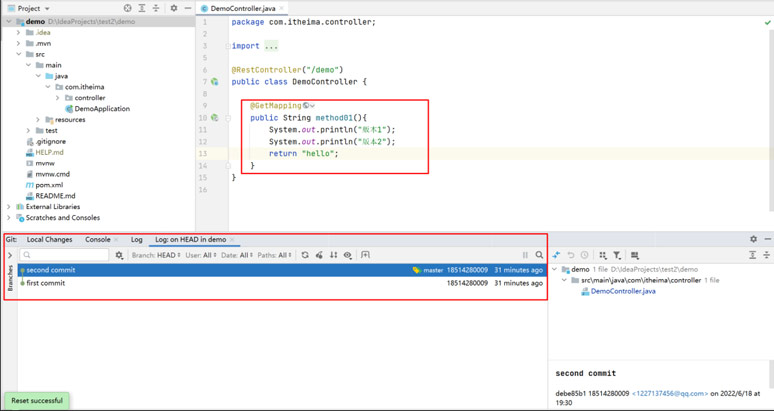Image resolution: width=774 pixels, height=411 pixels.
Task: Click the Select Opened File locate icon
Action: pos(127,8)
